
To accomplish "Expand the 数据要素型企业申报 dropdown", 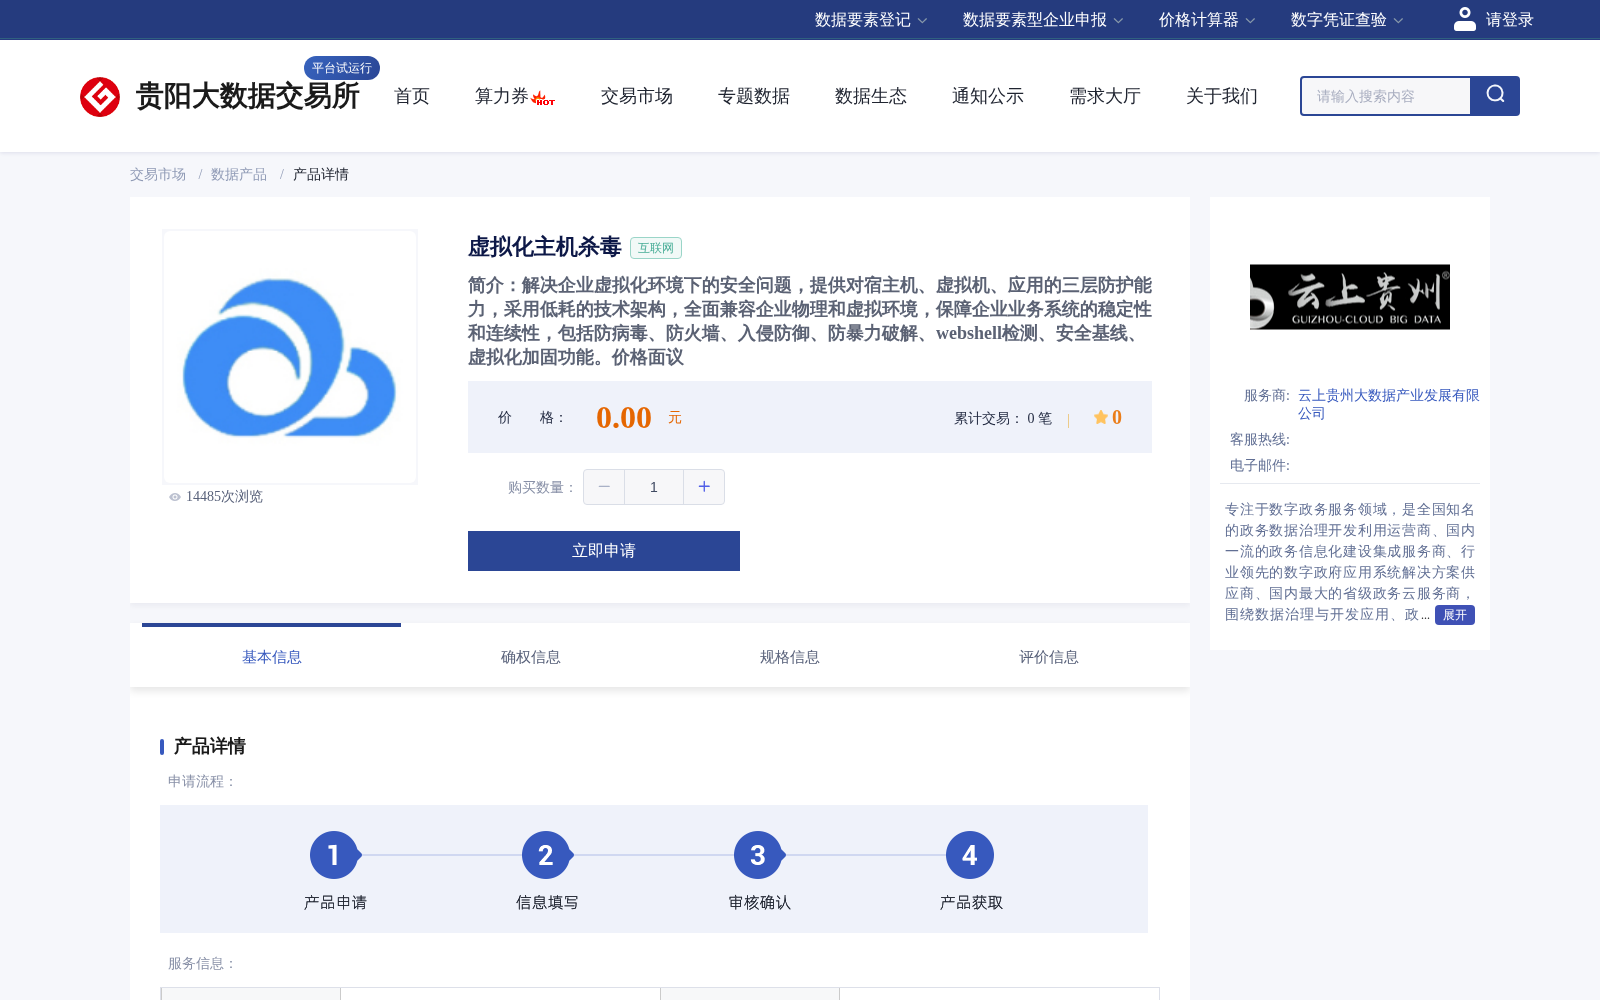I will 1043,20.
